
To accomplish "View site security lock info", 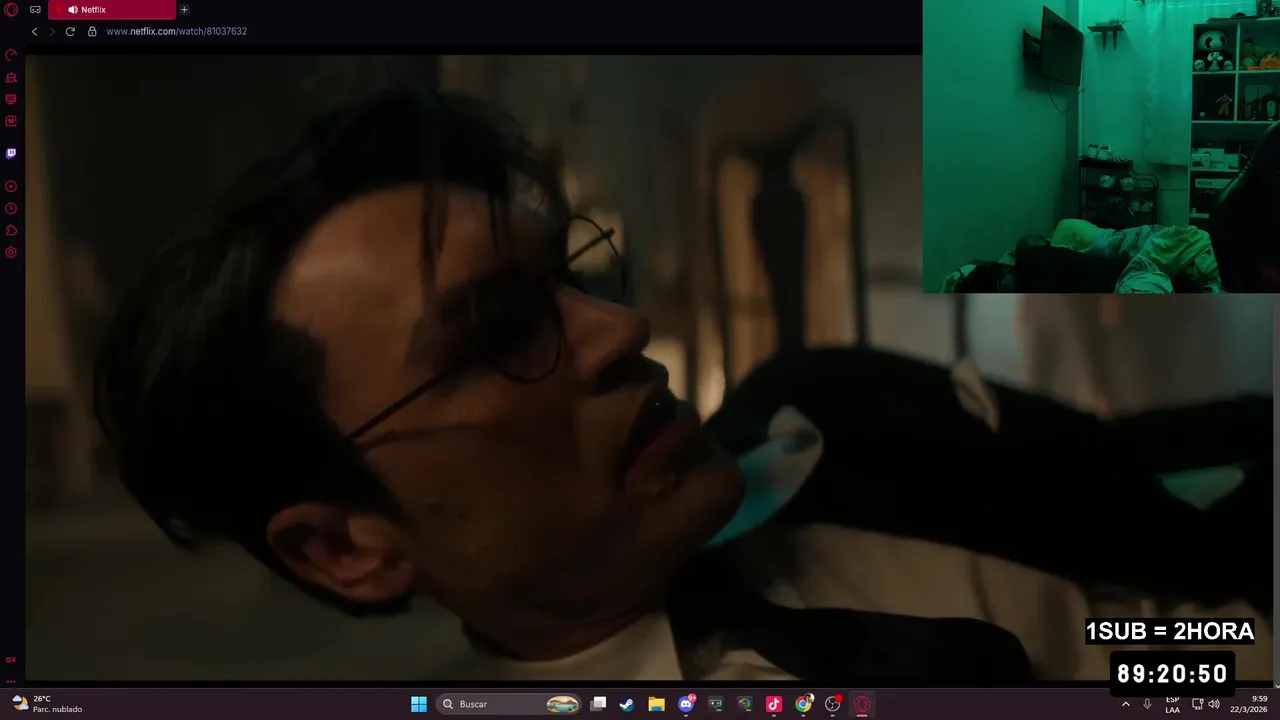I will 92,31.
